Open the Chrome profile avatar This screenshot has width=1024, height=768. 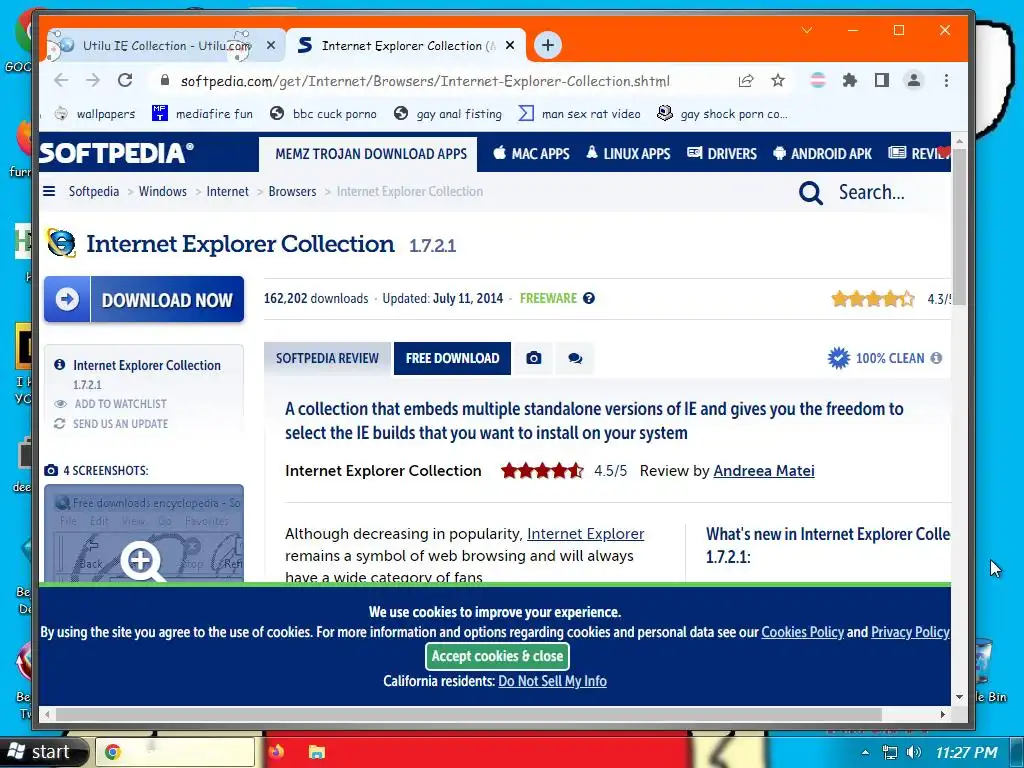click(913, 80)
